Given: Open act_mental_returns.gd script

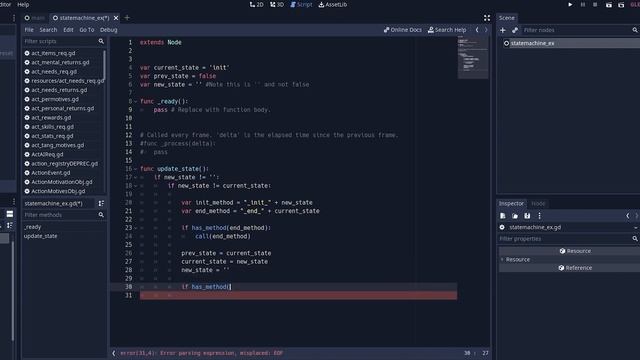Looking at the screenshot, I should (60, 62).
